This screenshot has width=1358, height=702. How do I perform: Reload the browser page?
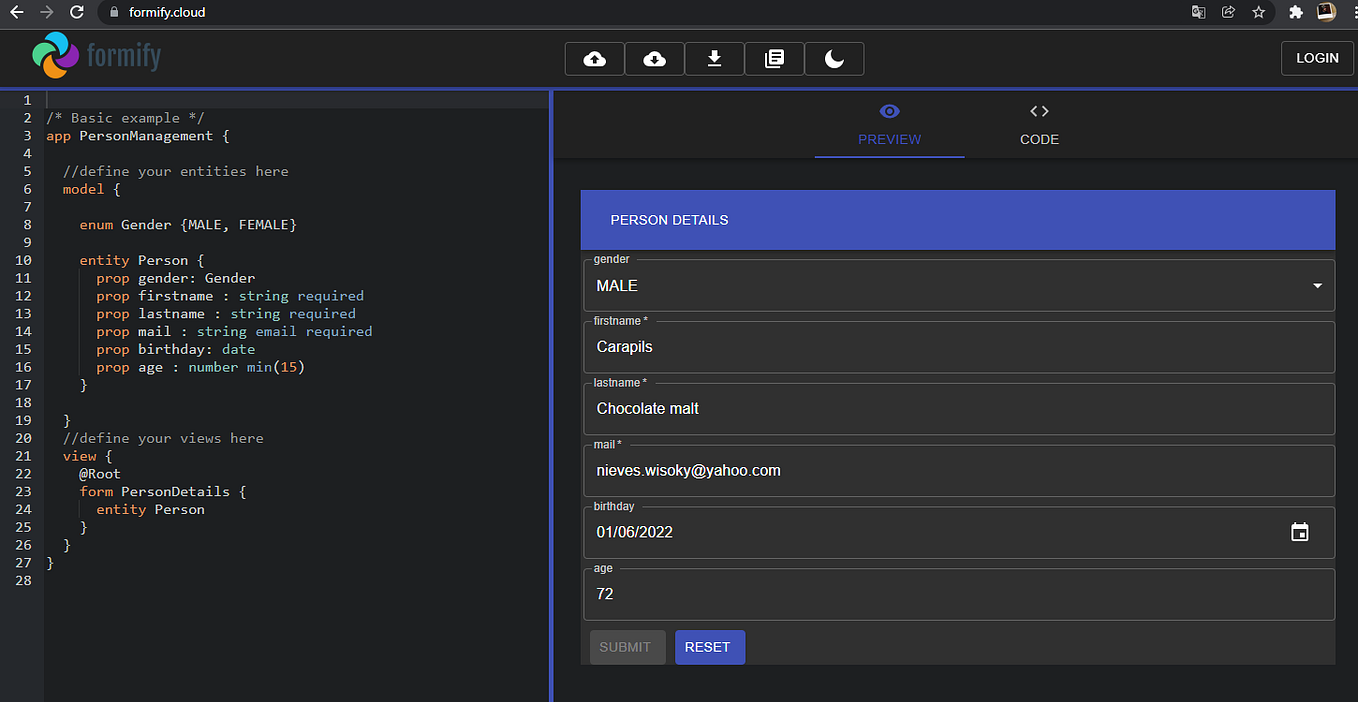click(x=77, y=12)
